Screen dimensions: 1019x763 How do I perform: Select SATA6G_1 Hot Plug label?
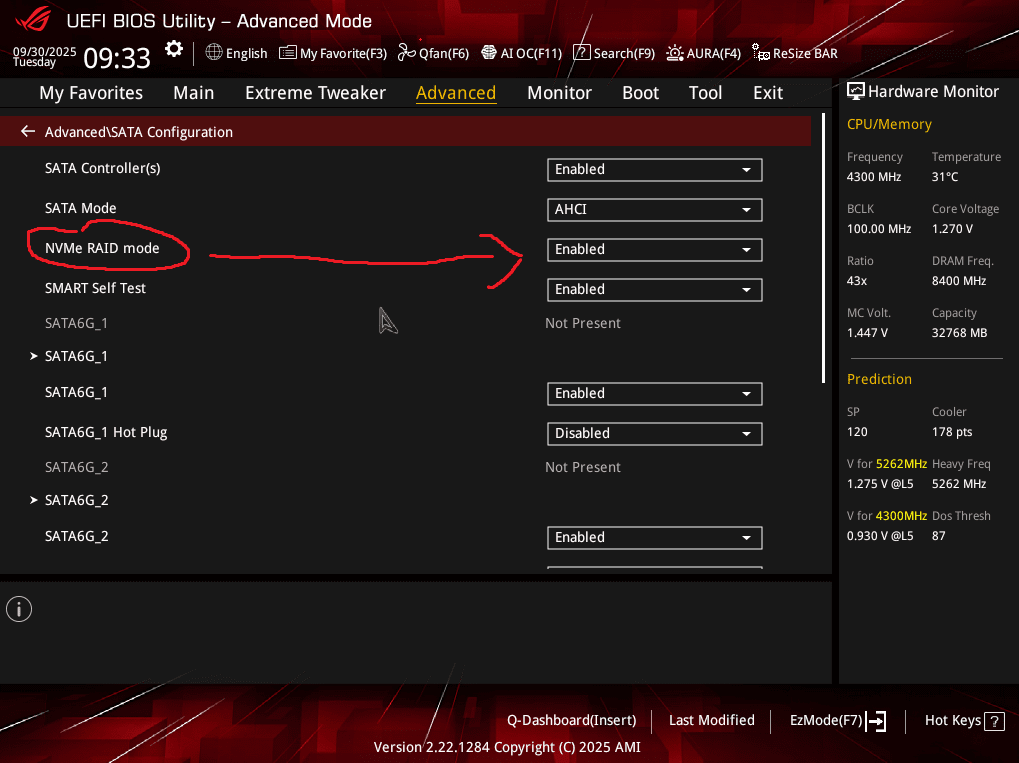coord(106,432)
